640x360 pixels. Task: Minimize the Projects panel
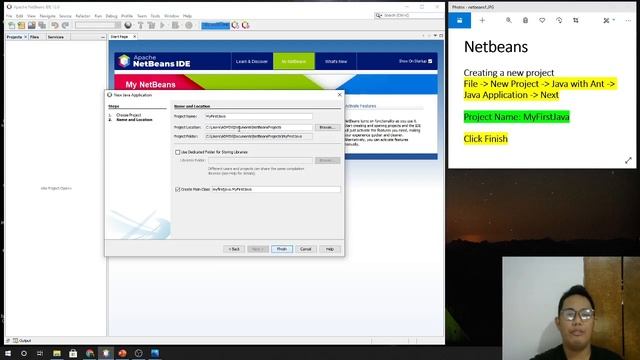tap(102, 37)
